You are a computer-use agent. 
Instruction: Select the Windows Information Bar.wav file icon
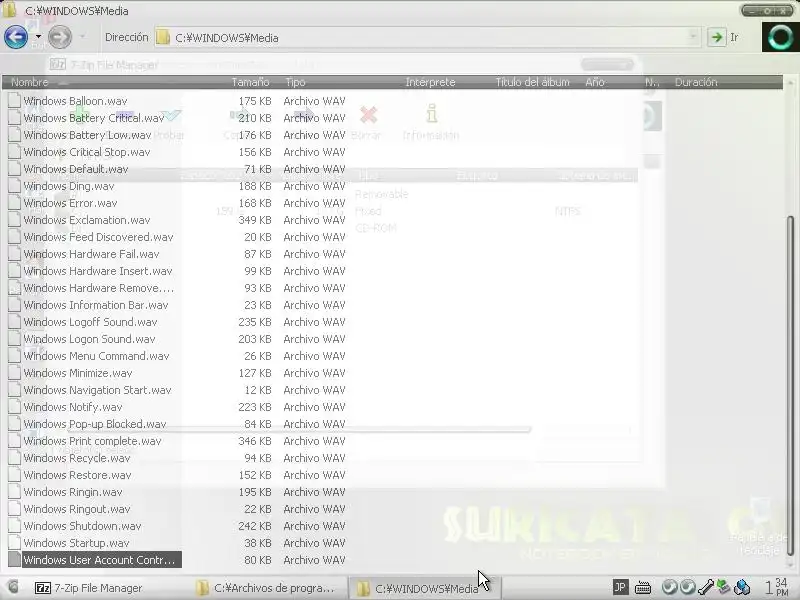14,305
